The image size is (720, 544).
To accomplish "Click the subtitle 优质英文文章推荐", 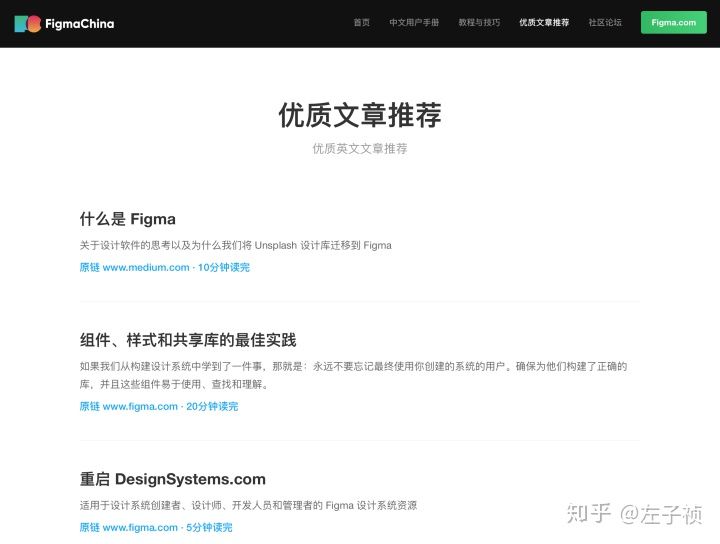I will point(360,148).
